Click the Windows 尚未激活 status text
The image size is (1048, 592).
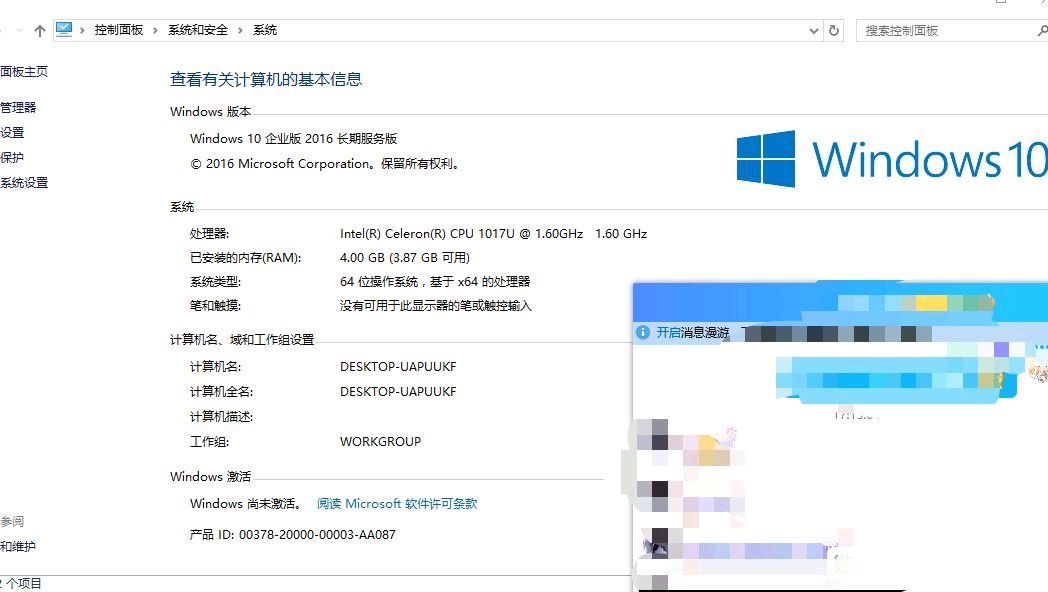246,504
